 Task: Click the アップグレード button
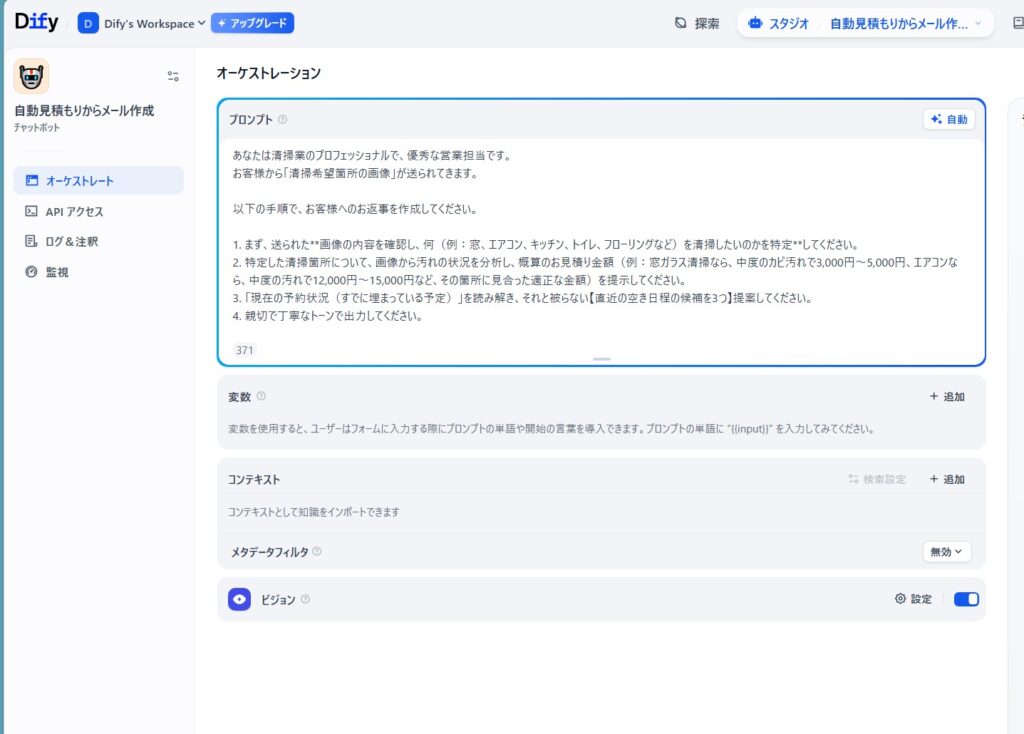point(252,22)
